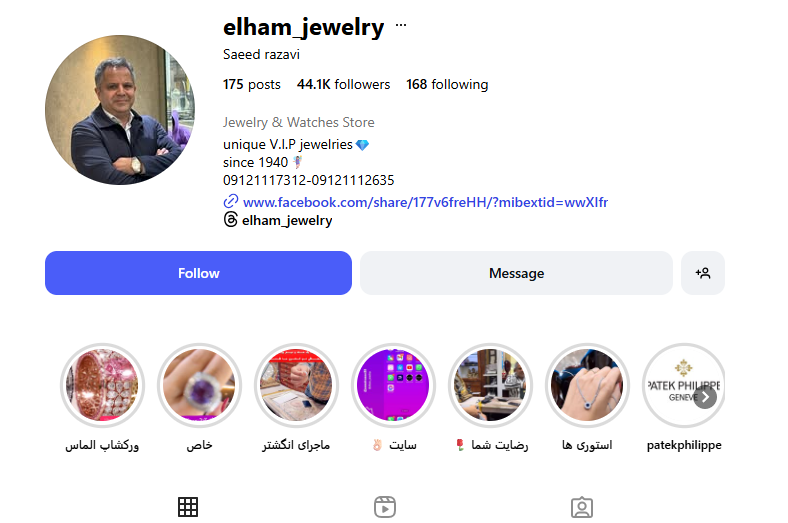
Task: Open the tagged photos tab
Action: 582,507
